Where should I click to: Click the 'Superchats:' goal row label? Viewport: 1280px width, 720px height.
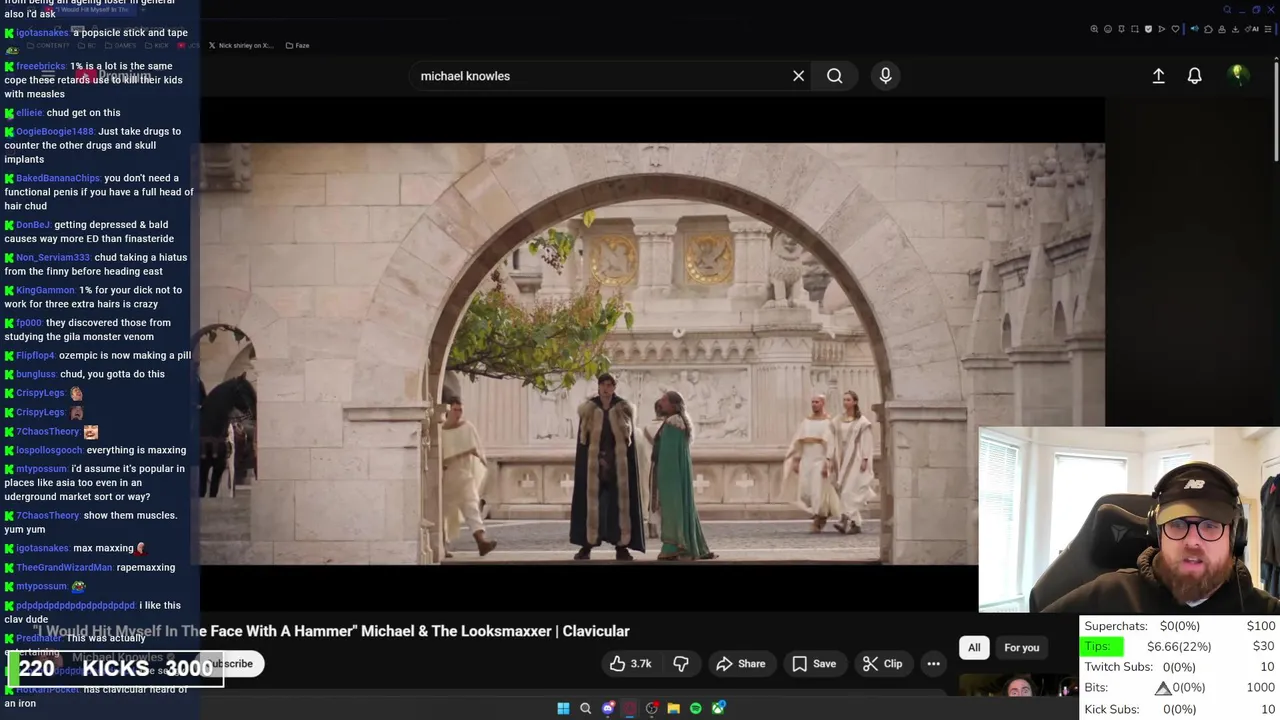1116,626
